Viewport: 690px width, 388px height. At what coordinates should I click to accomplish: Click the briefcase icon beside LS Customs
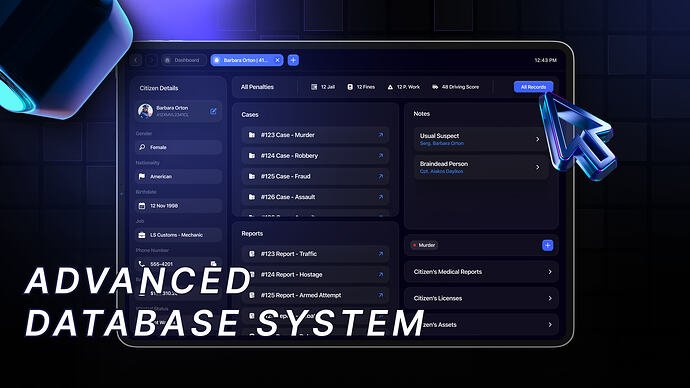142,235
